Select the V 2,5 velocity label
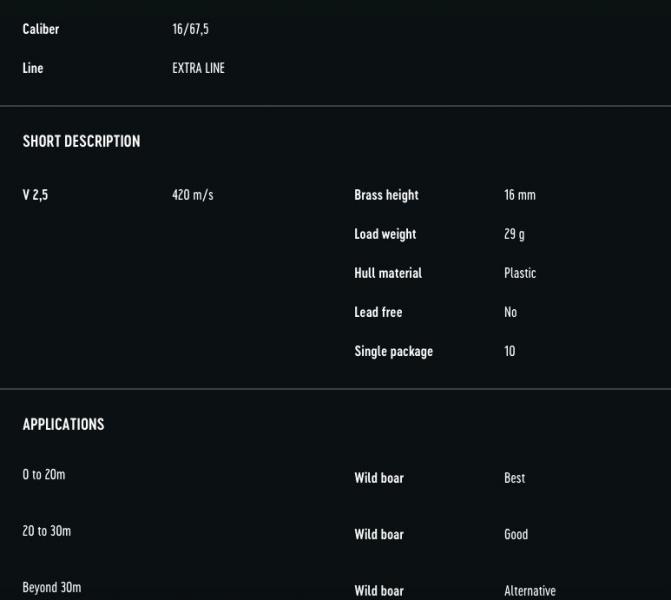Image resolution: width=671 pixels, height=600 pixels. (x=35, y=195)
